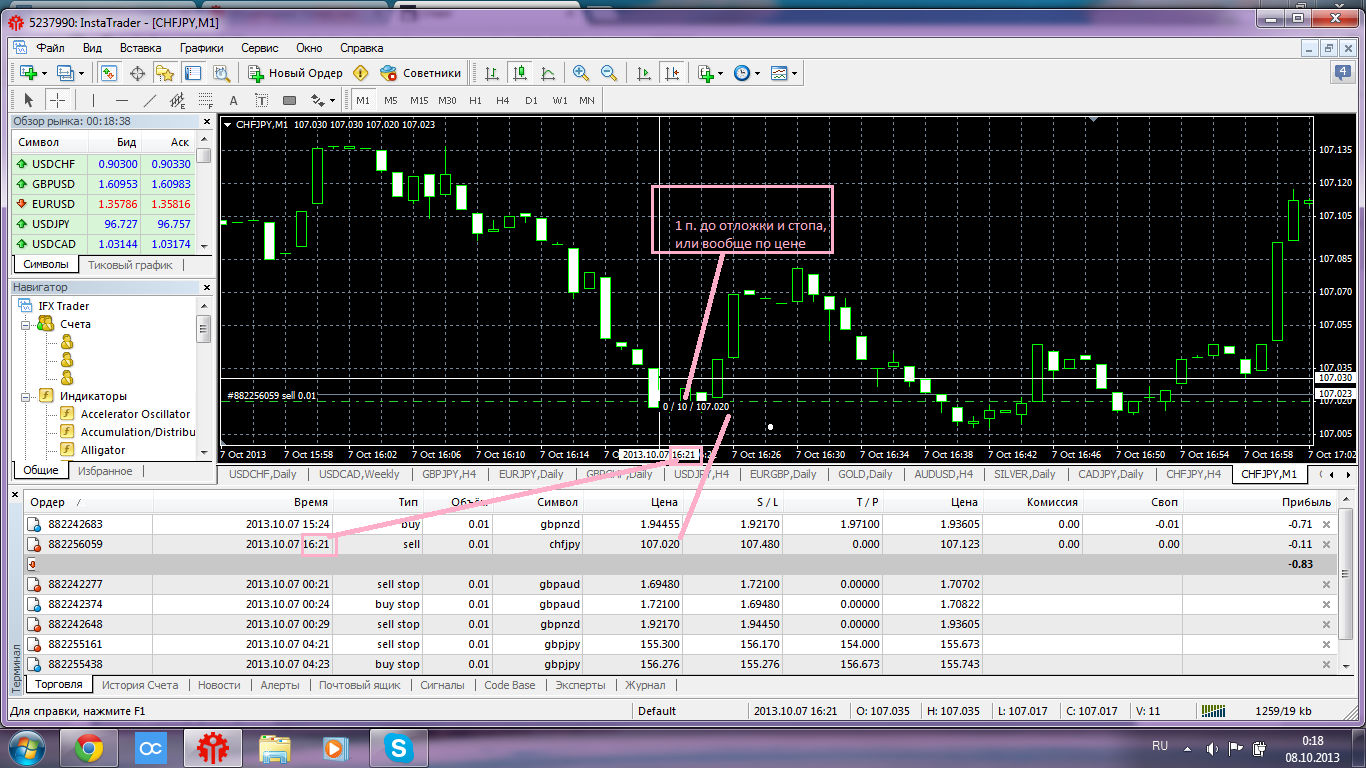Screen dimensions: 1366x768
Task: Open Skype from the taskbar
Action: click(399, 747)
